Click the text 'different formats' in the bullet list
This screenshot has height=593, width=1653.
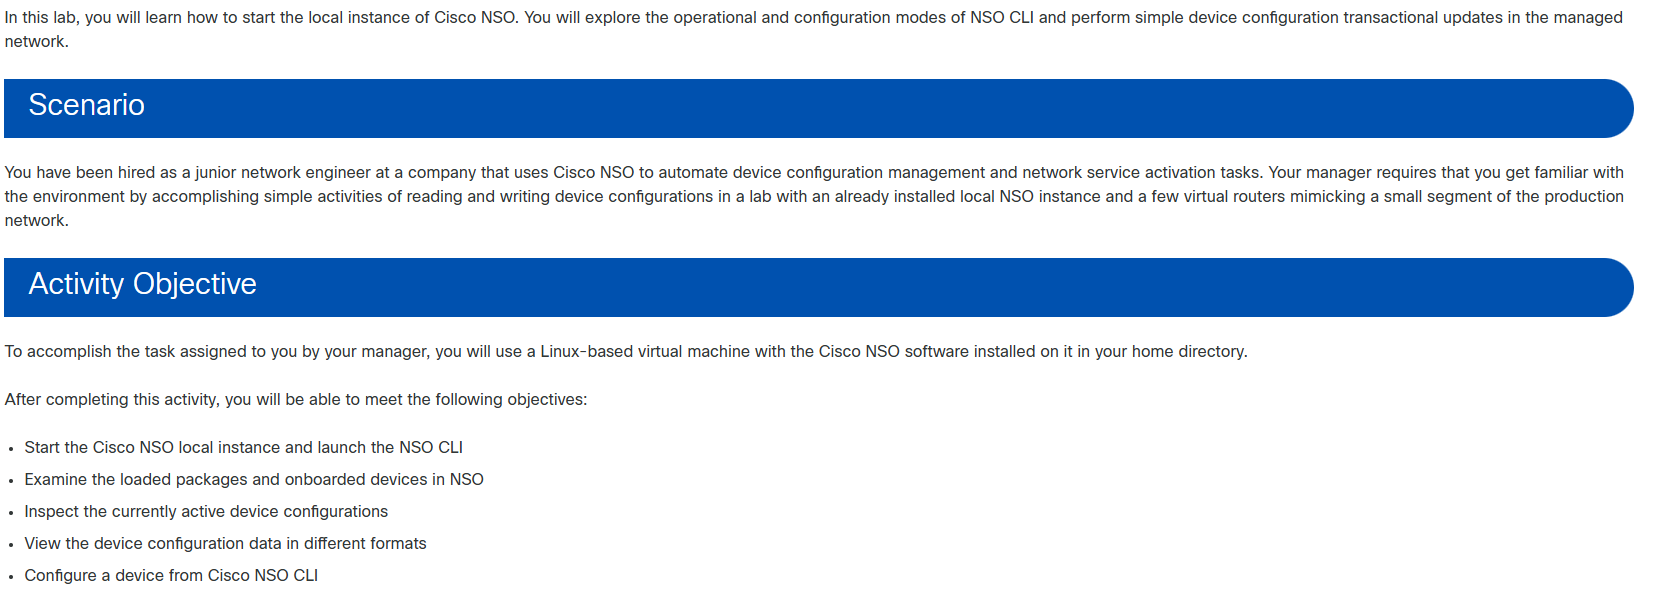pyautogui.click(x=365, y=543)
